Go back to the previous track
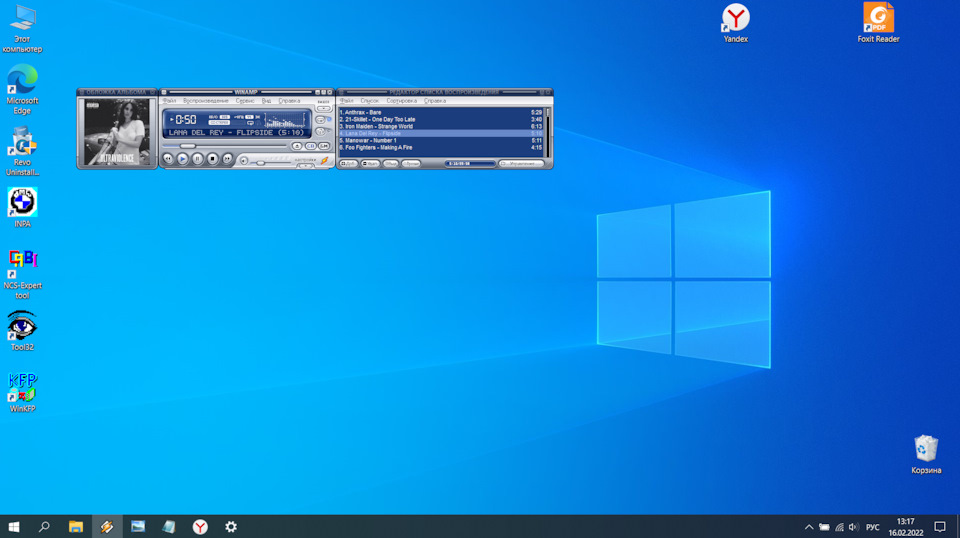 [x=168, y=159]
